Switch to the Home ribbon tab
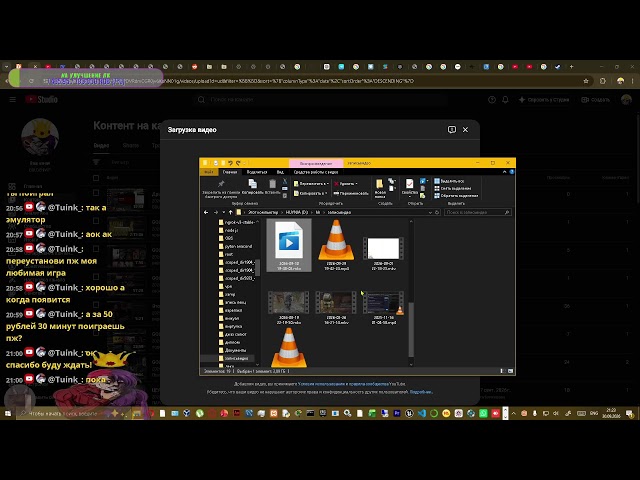640x480 pixels. click(230, 172)
